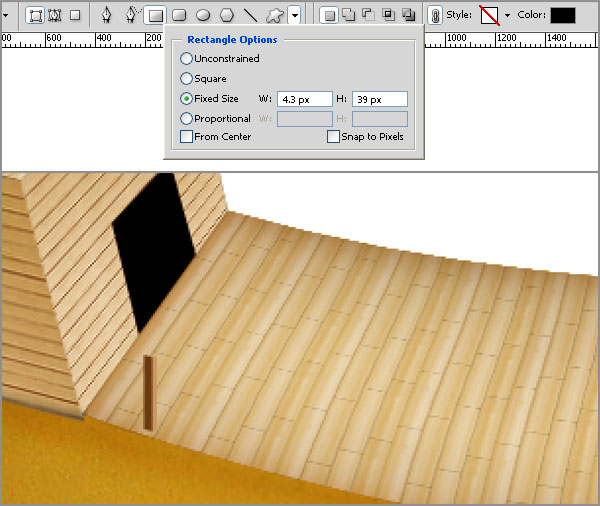Select the Custom Shape tool
Viewport: 600px width, 506px height.
click(x=274, y=15)
